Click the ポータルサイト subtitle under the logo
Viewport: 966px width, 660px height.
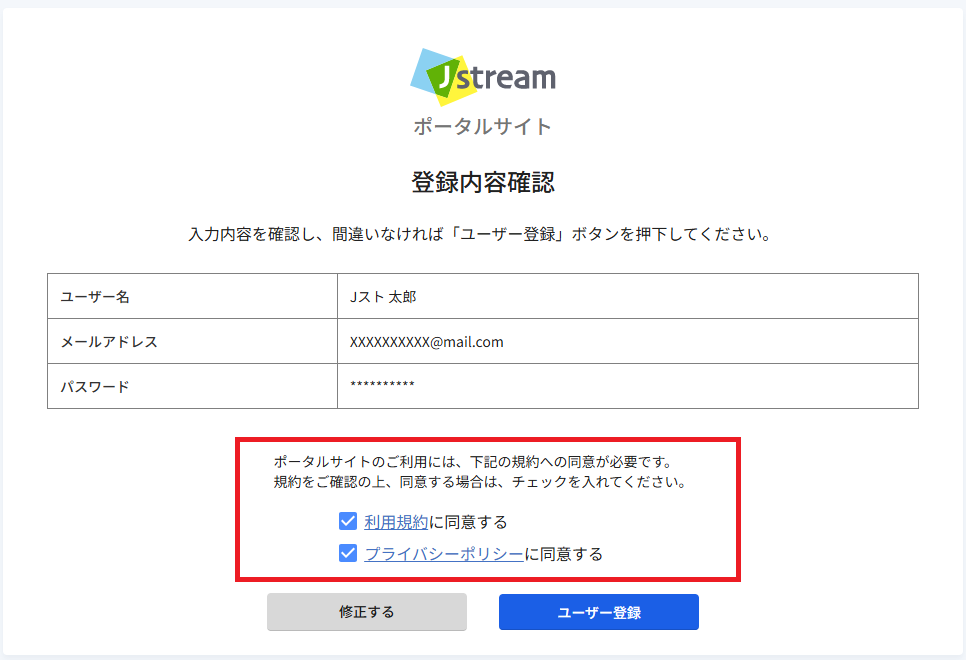(483, 127)
